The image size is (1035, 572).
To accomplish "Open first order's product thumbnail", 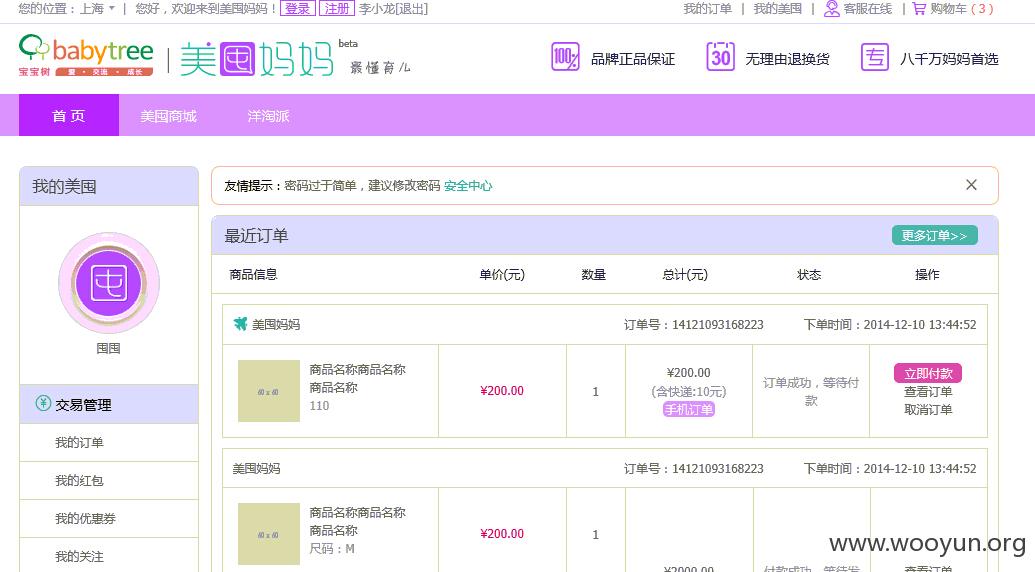I will 269,391.
